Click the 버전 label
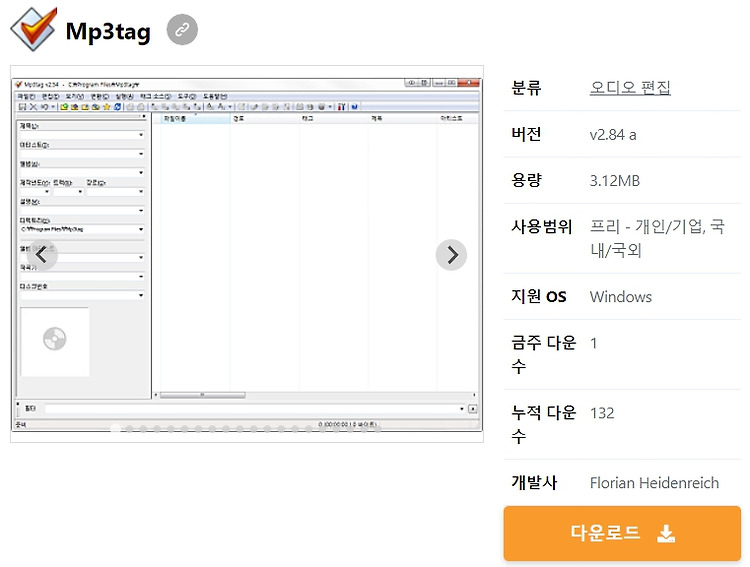Image resolution: width=750 pixels, height=567 pixels. pos(526,134)
